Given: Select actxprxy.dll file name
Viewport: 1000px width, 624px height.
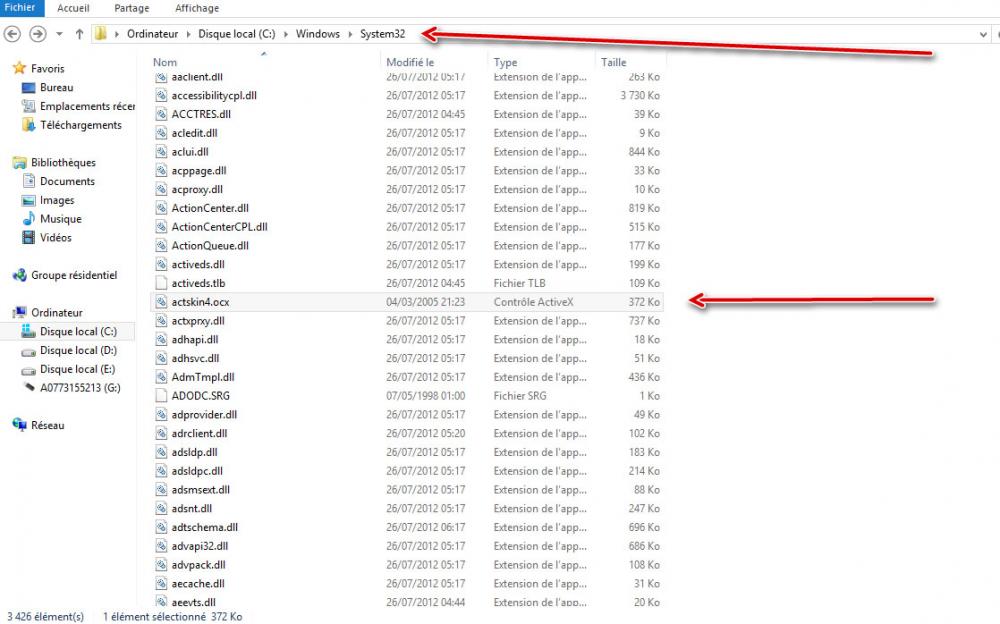Looking at the screenshot, I should tap(198, 321).
